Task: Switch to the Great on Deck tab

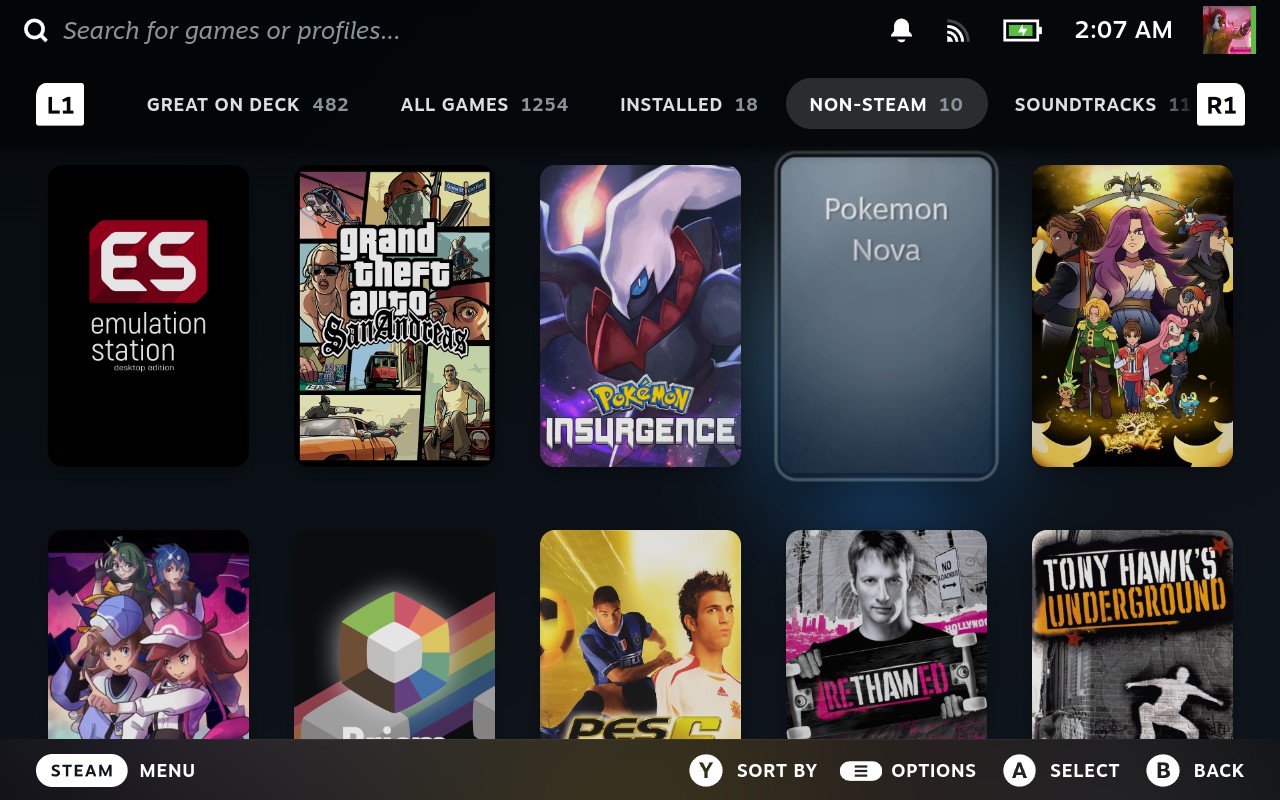Action: coord(248,105)
